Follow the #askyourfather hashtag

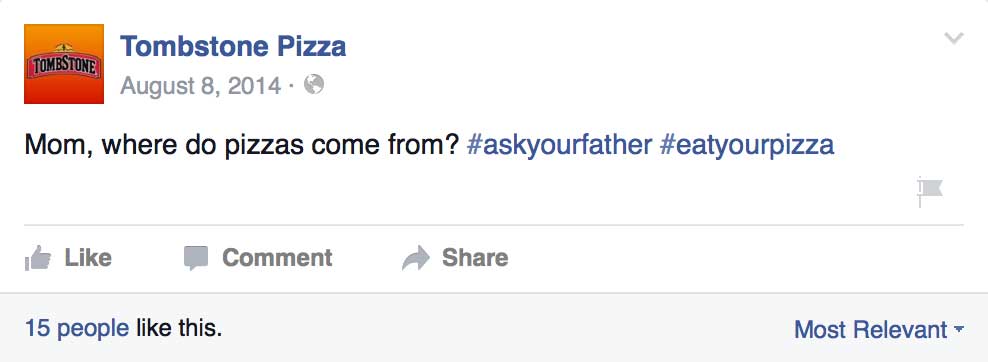point(559,145)
